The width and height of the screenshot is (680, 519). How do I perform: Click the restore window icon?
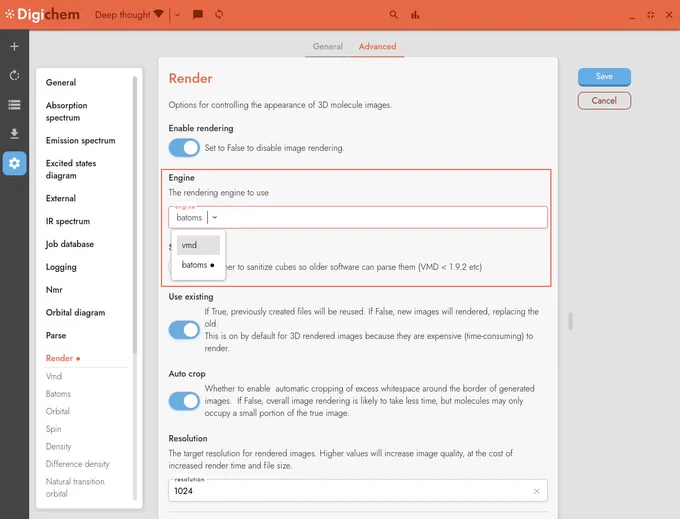(x=651, y=15)
